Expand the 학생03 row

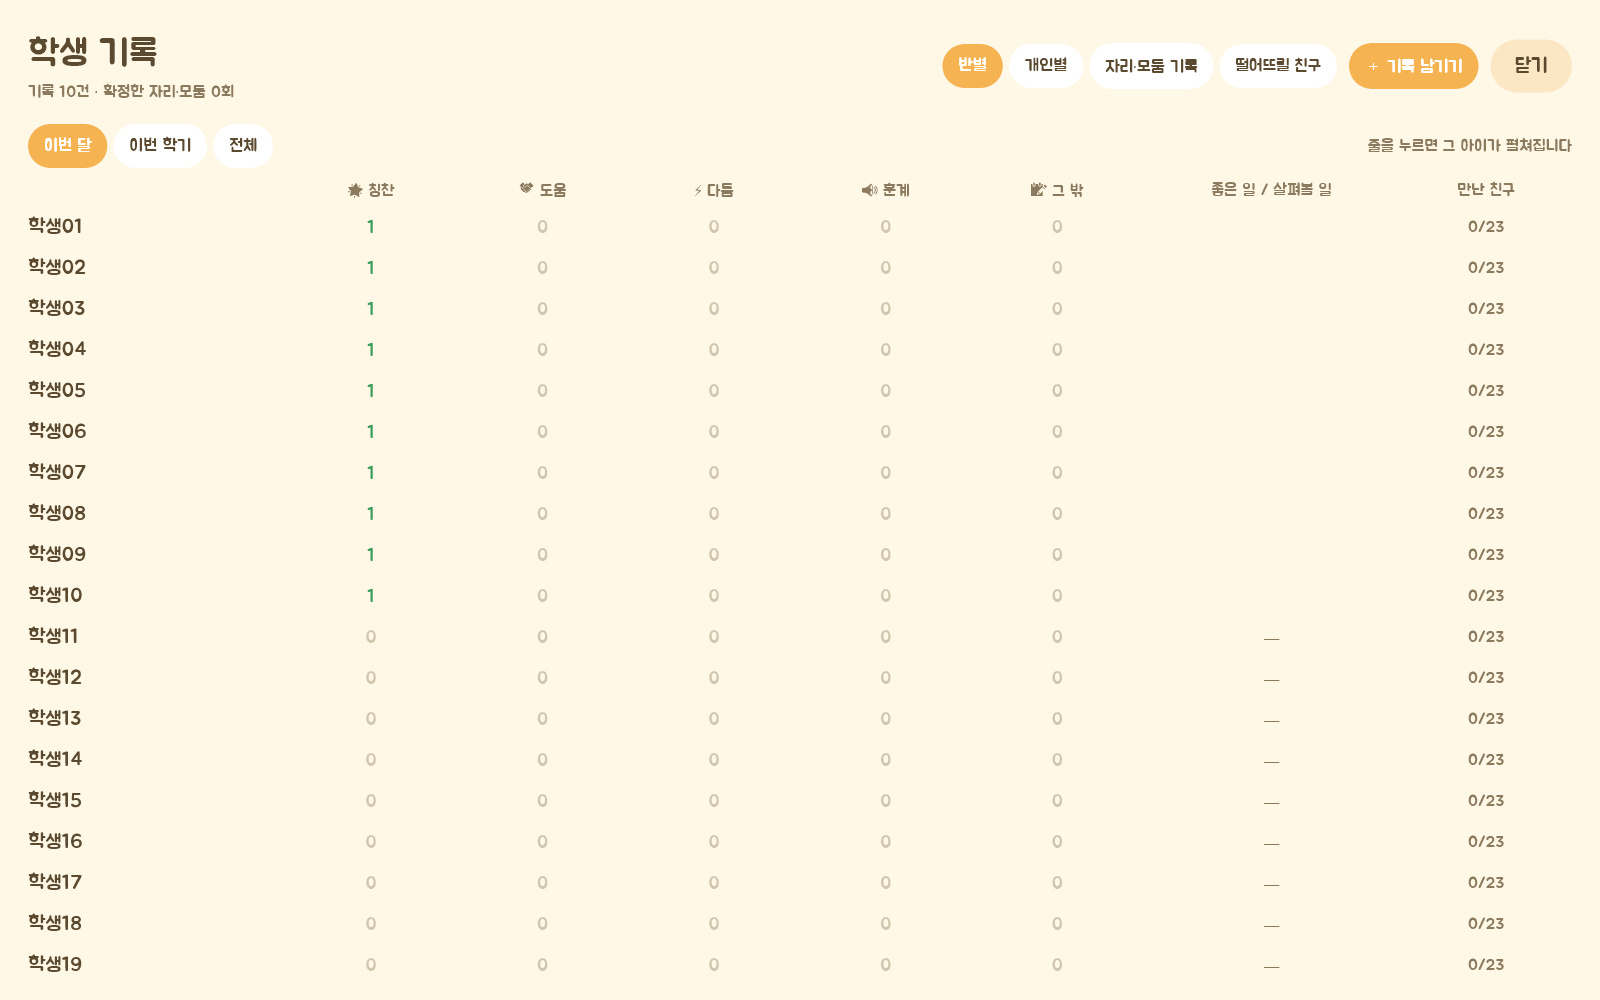click(800, 309)
